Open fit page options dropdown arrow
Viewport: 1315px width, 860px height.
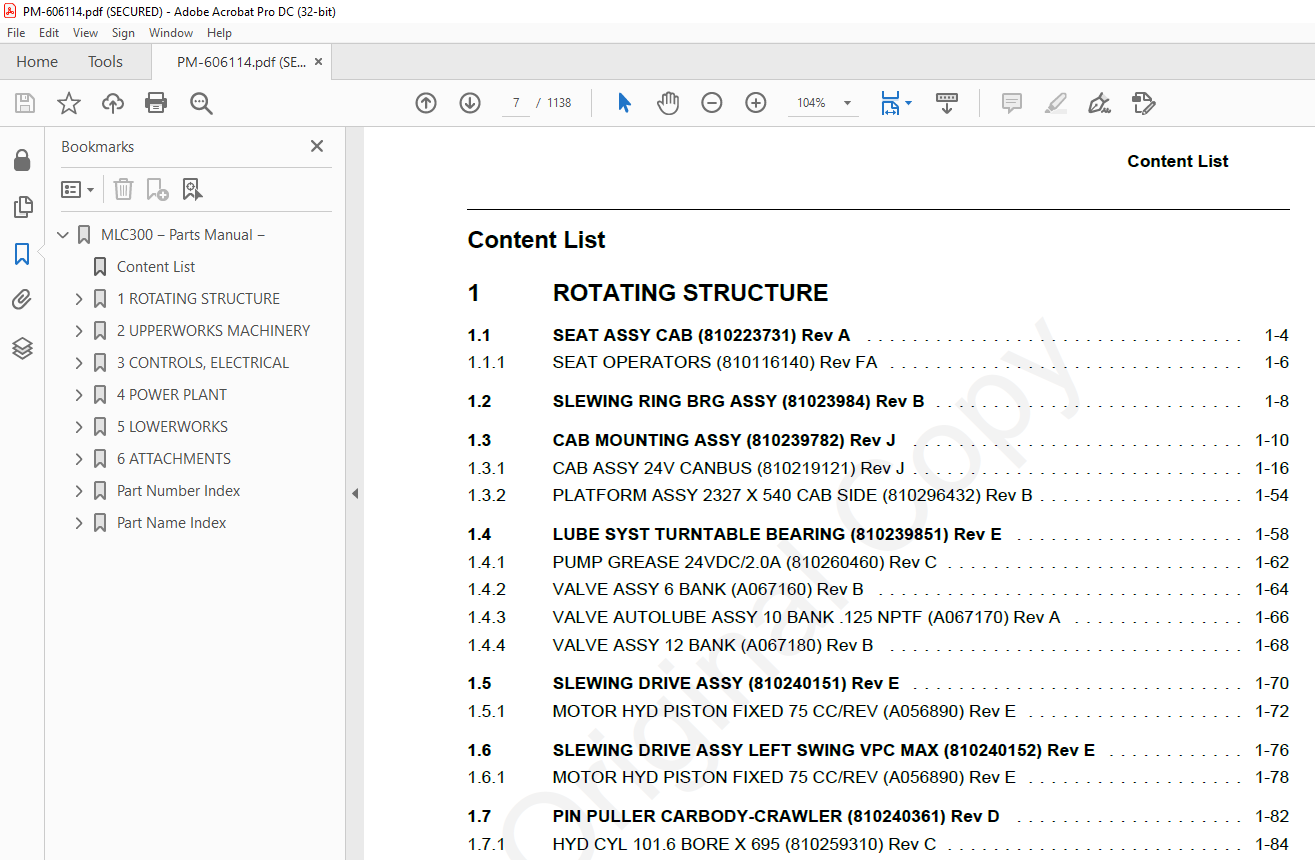tap(908, 102)
